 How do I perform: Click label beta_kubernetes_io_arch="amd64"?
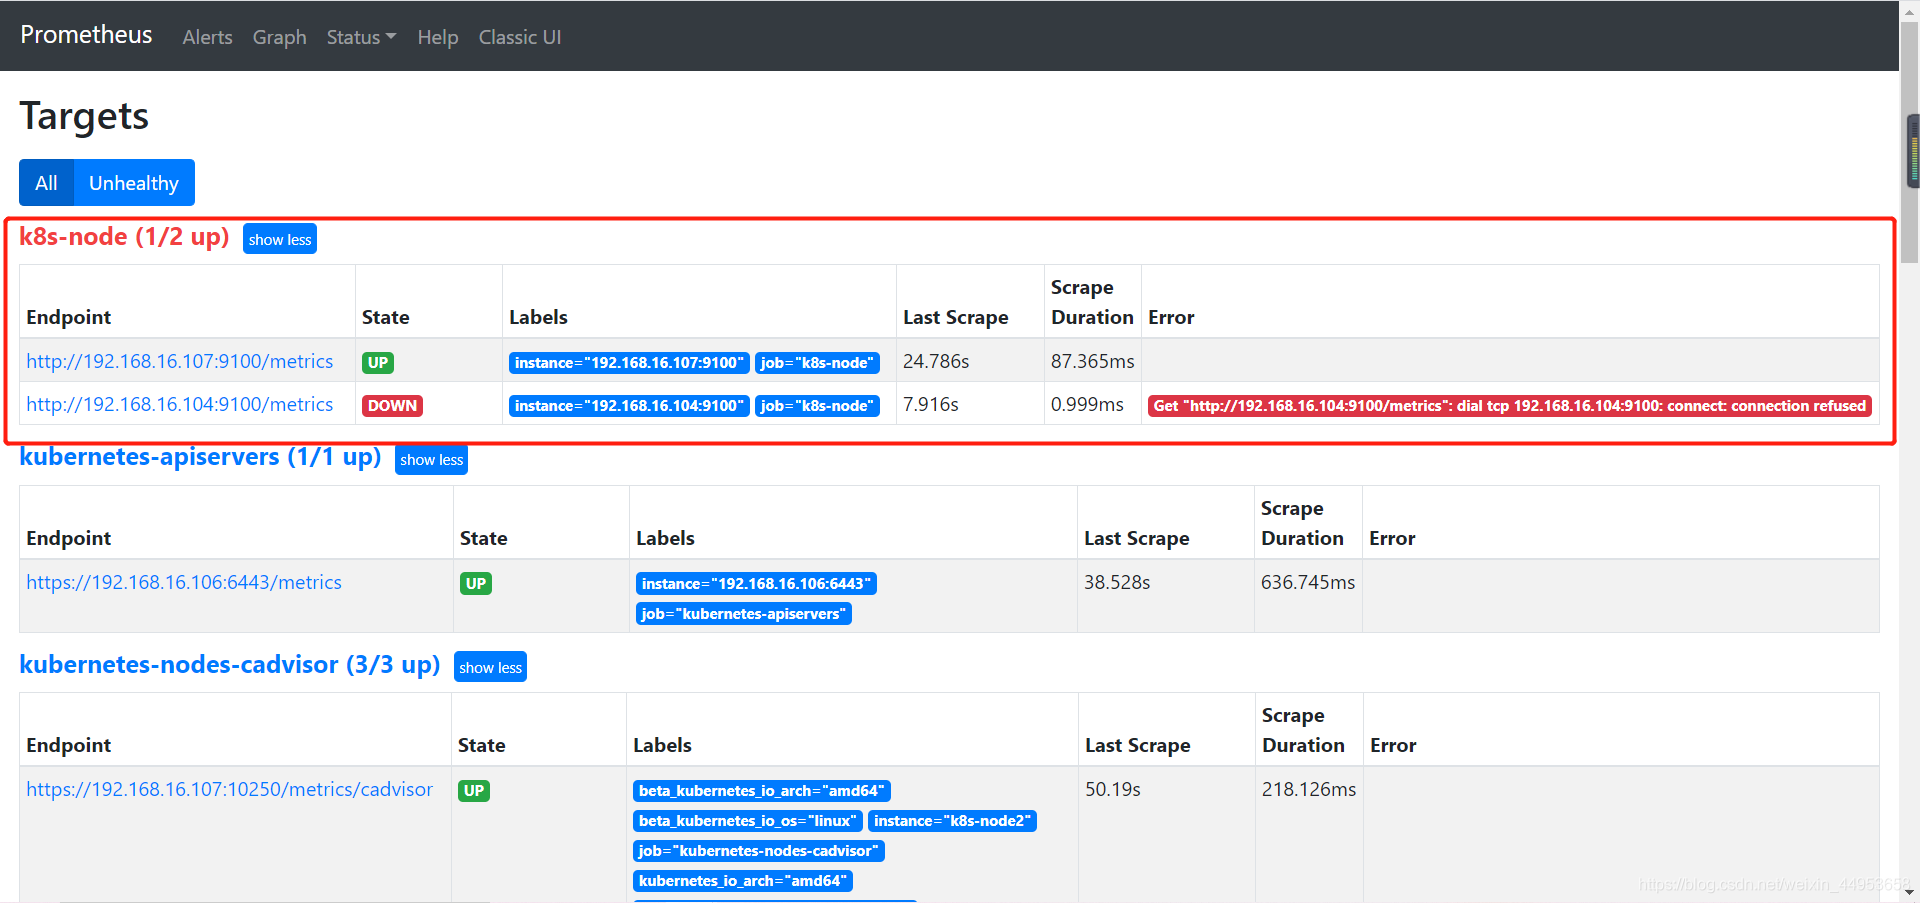point(762,791)
